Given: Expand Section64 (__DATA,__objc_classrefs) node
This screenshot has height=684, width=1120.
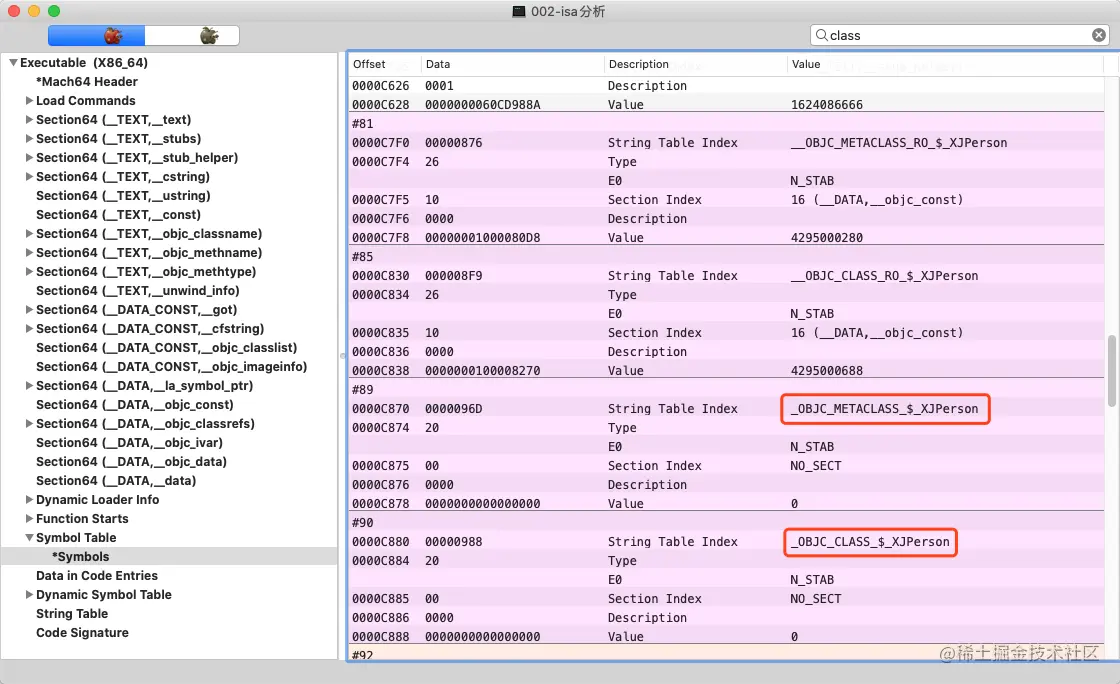Looking at the screenshot, I should coord(29,423).
